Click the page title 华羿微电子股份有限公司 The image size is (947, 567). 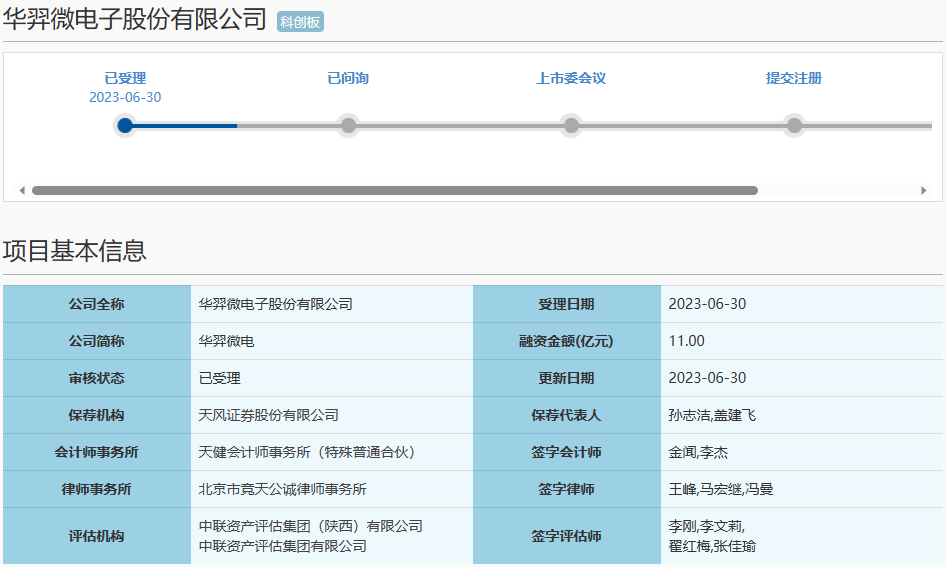click(x=134, y=19)
